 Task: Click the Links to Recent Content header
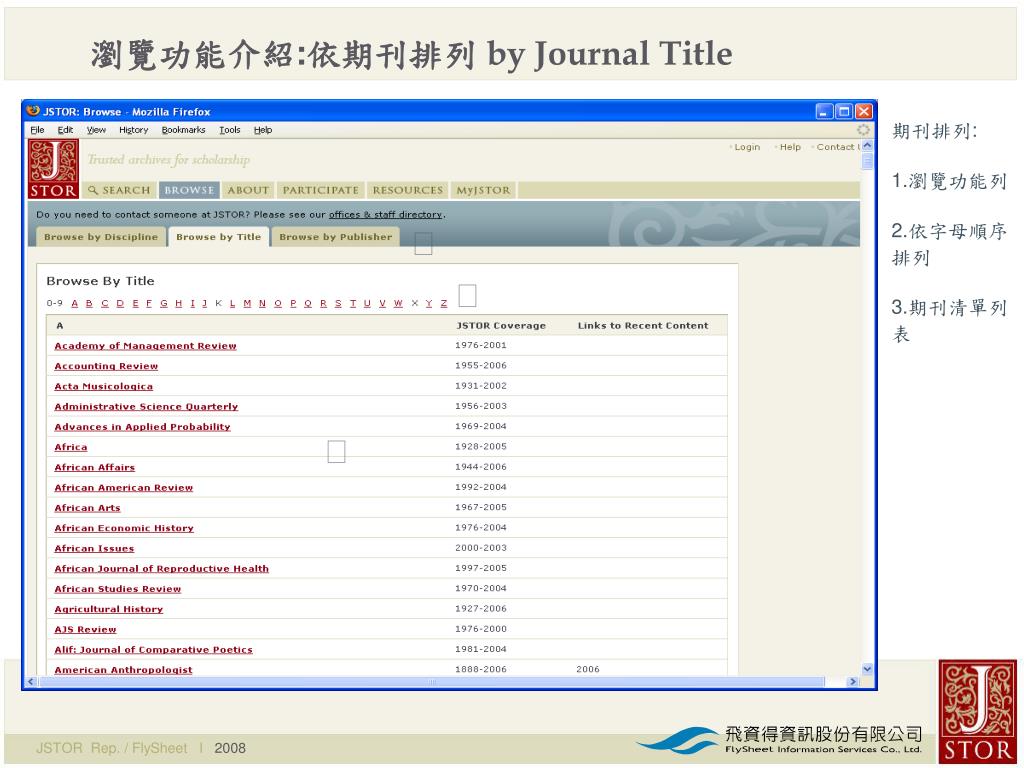click(643, 325)
